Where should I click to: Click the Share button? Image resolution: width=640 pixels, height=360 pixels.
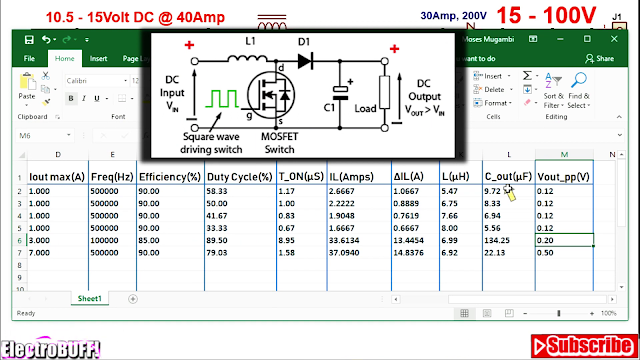[599, 58]
